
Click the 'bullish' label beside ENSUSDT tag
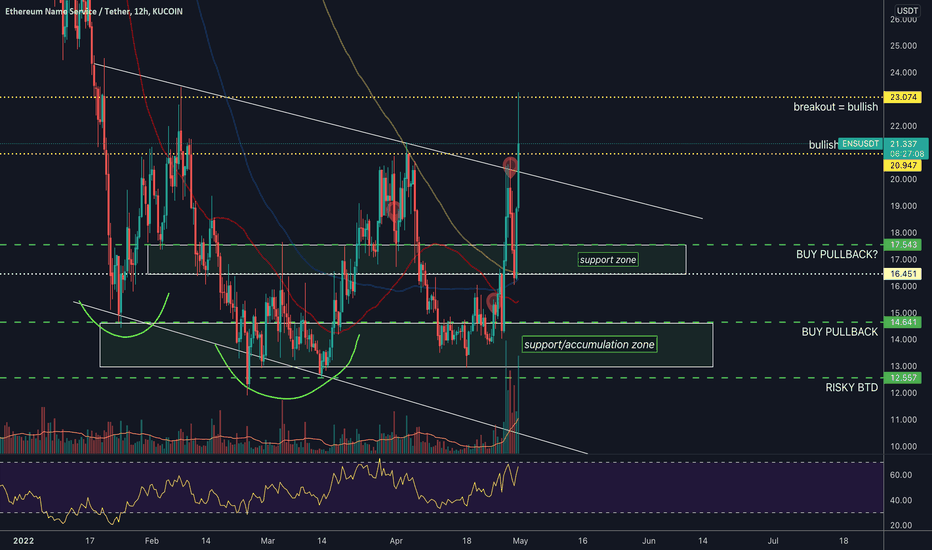tap(823, 145)
